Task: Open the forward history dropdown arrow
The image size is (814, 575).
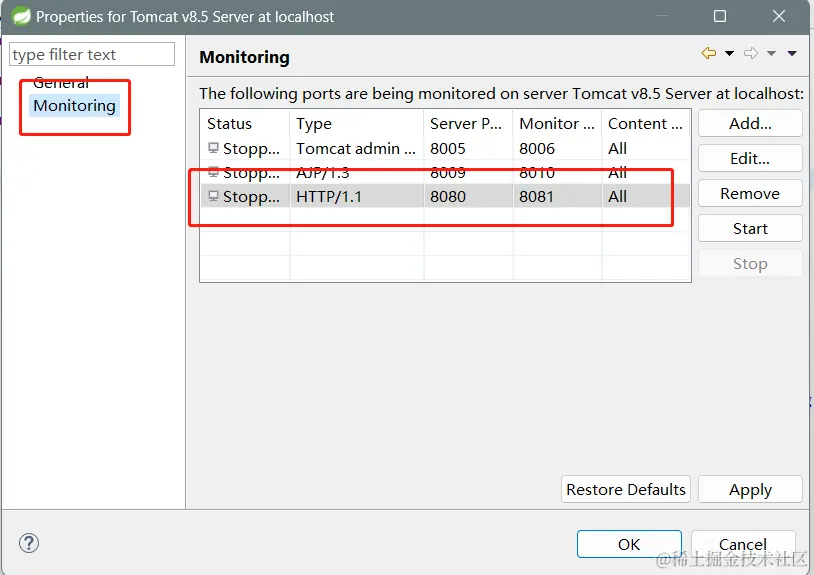Action: click(x=771, y=53)
